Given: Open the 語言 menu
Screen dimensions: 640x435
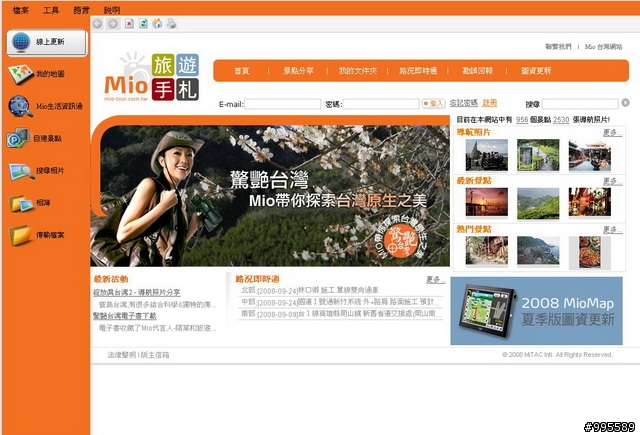Looking at the screenshot, I should pos(81,10).
